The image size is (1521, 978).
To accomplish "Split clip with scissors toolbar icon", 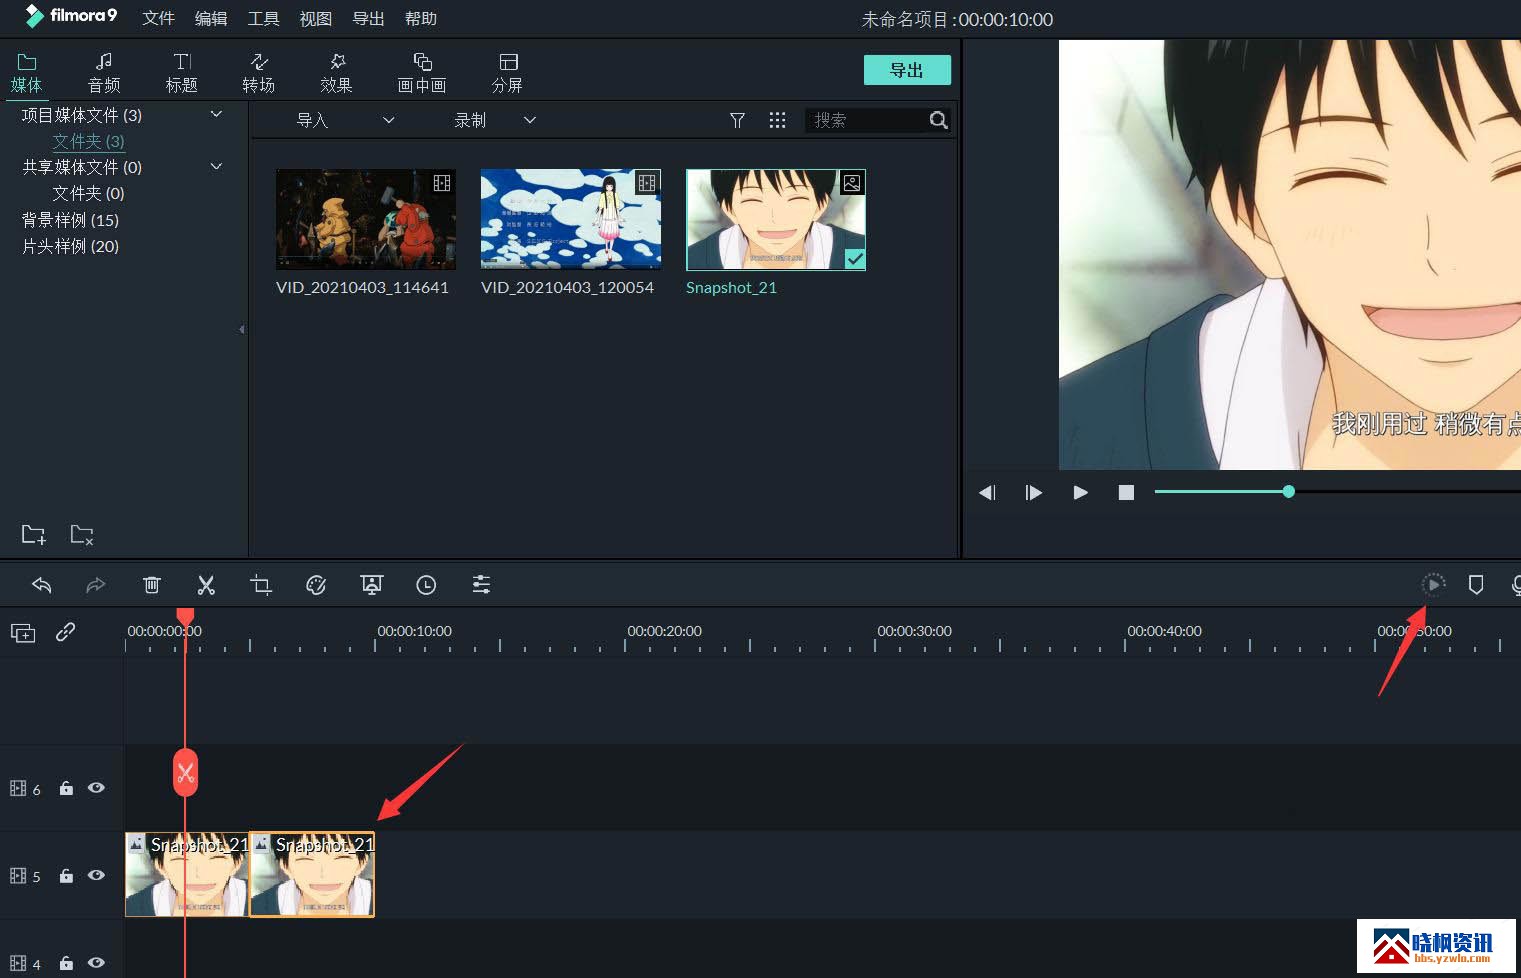I will point(206,585).
